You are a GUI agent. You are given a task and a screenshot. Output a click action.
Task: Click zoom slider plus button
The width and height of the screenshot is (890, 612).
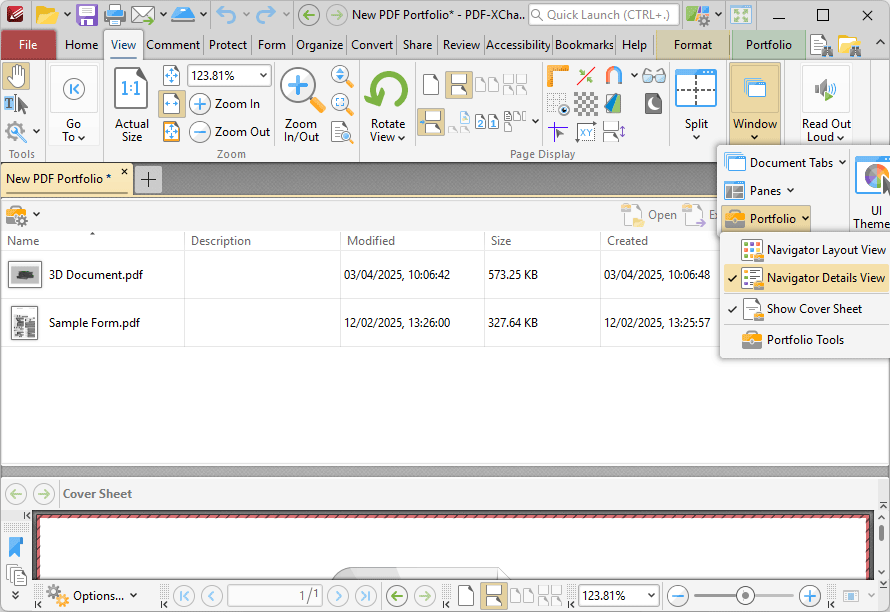(809, 596)
